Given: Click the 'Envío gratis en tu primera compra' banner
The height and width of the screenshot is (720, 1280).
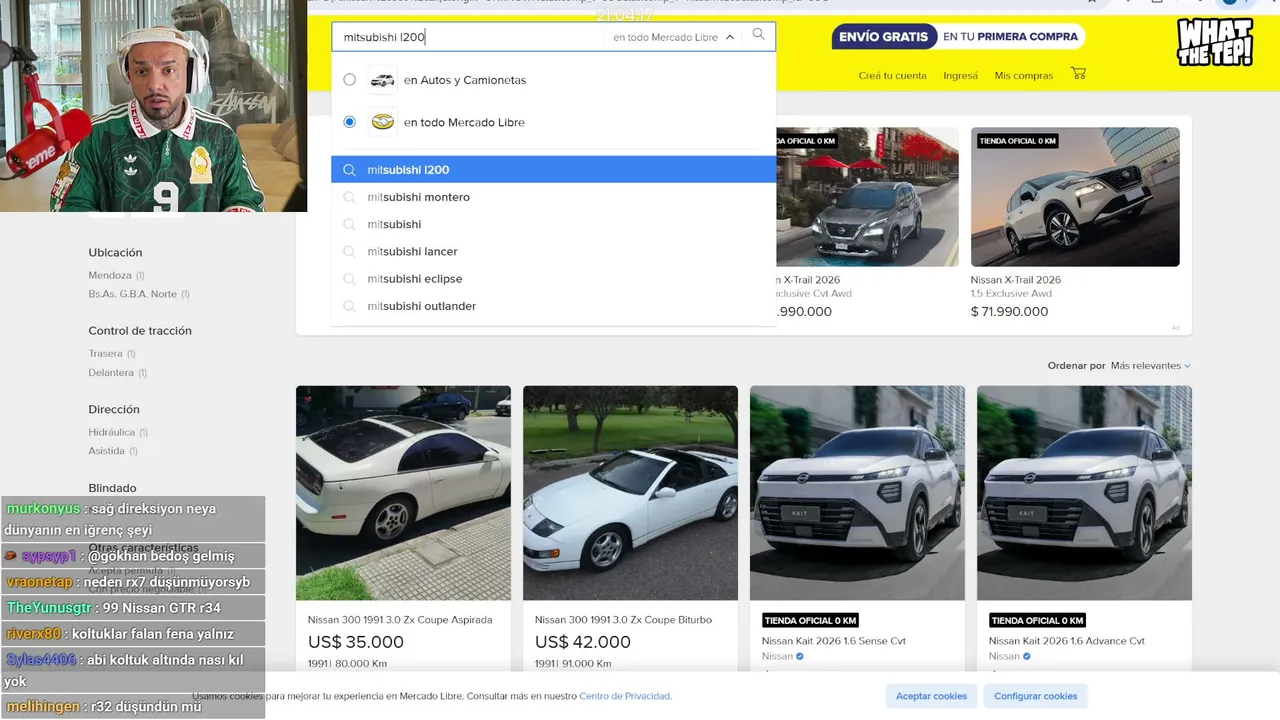Looking at the screenshot, I should 958,37.
